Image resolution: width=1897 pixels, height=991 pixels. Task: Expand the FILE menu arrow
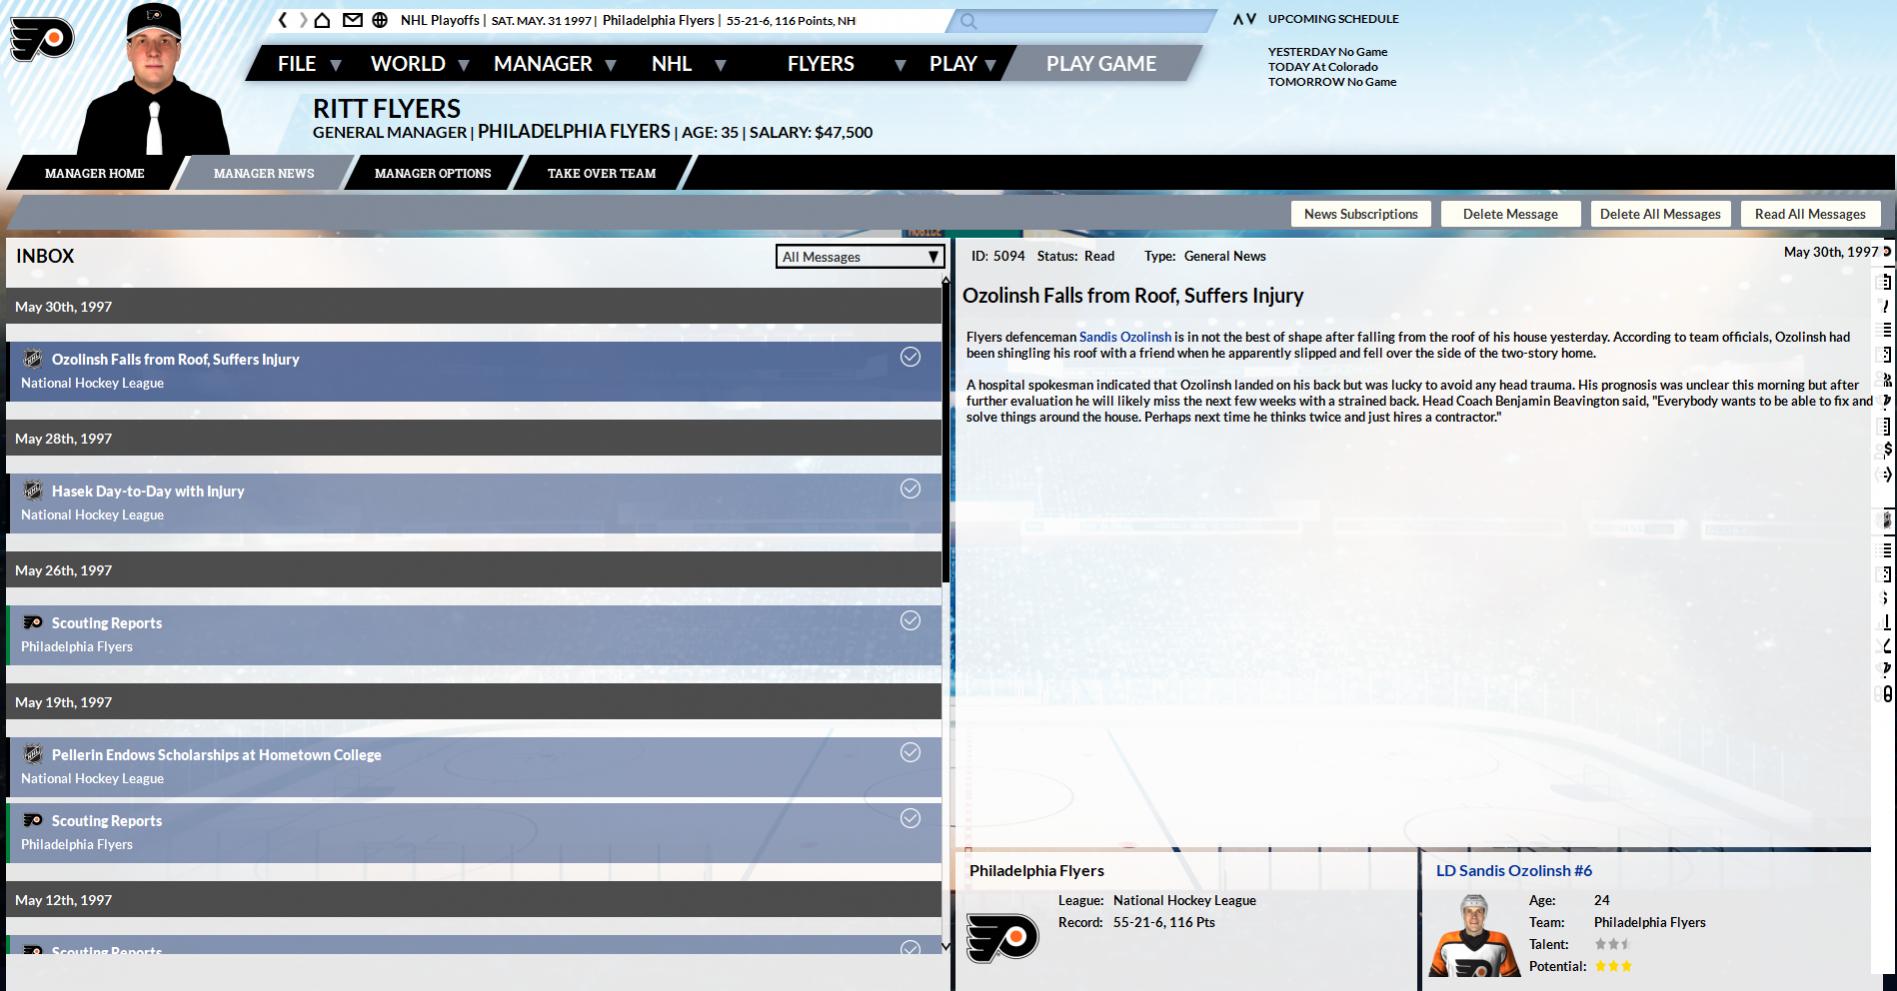[336, 65]
